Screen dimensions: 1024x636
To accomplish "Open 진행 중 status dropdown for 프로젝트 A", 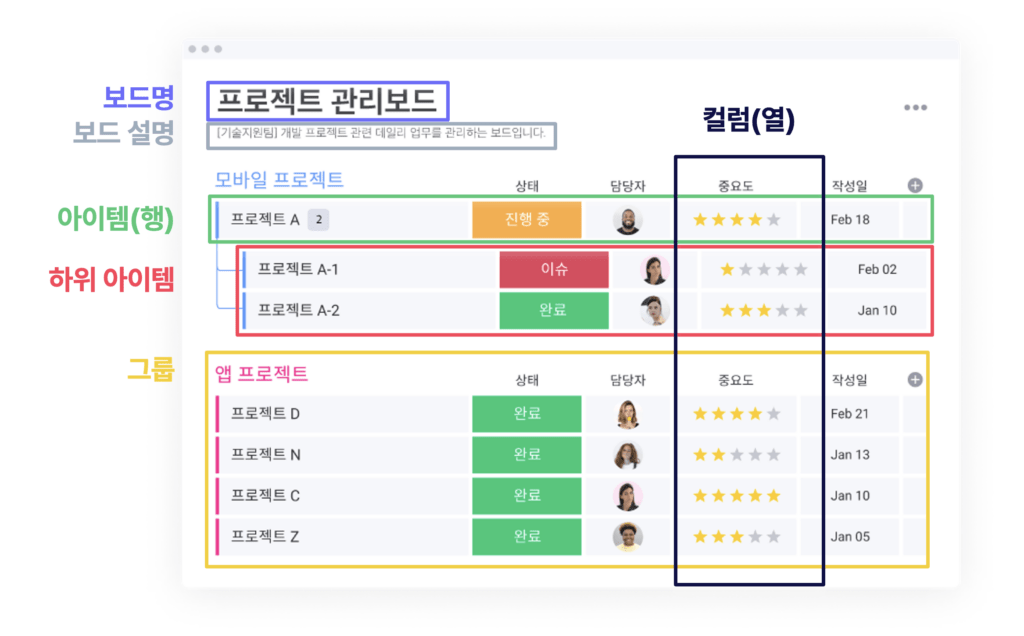I will tap(526, 220).
